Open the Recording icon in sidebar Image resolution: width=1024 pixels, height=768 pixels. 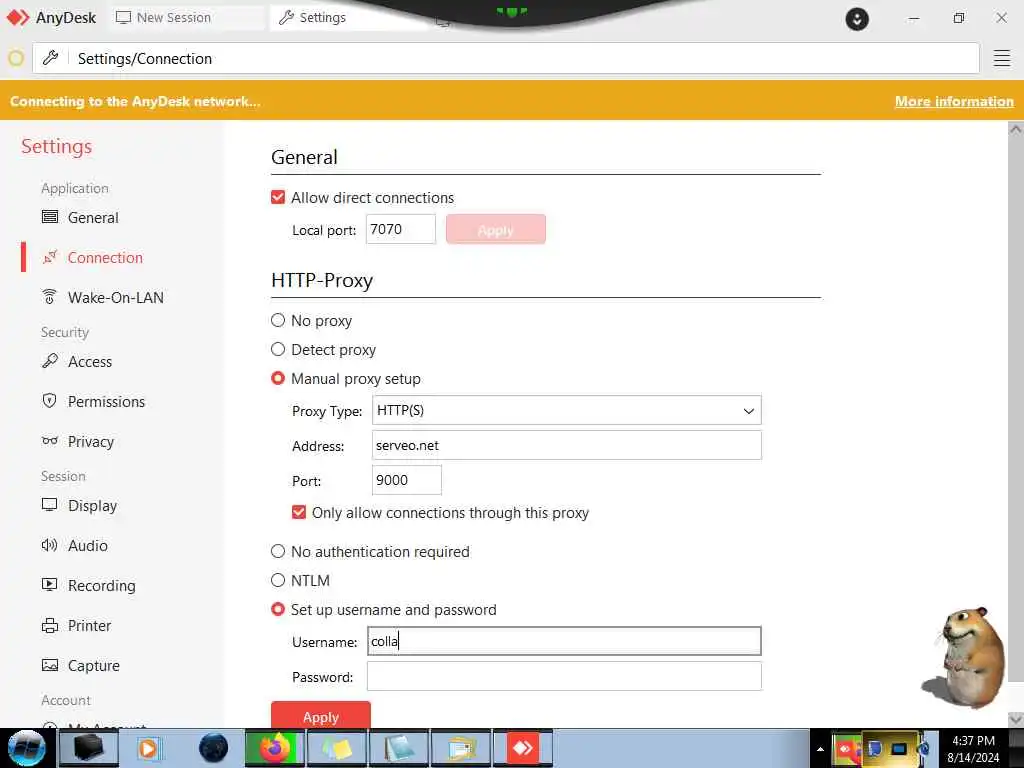[50, 584]
